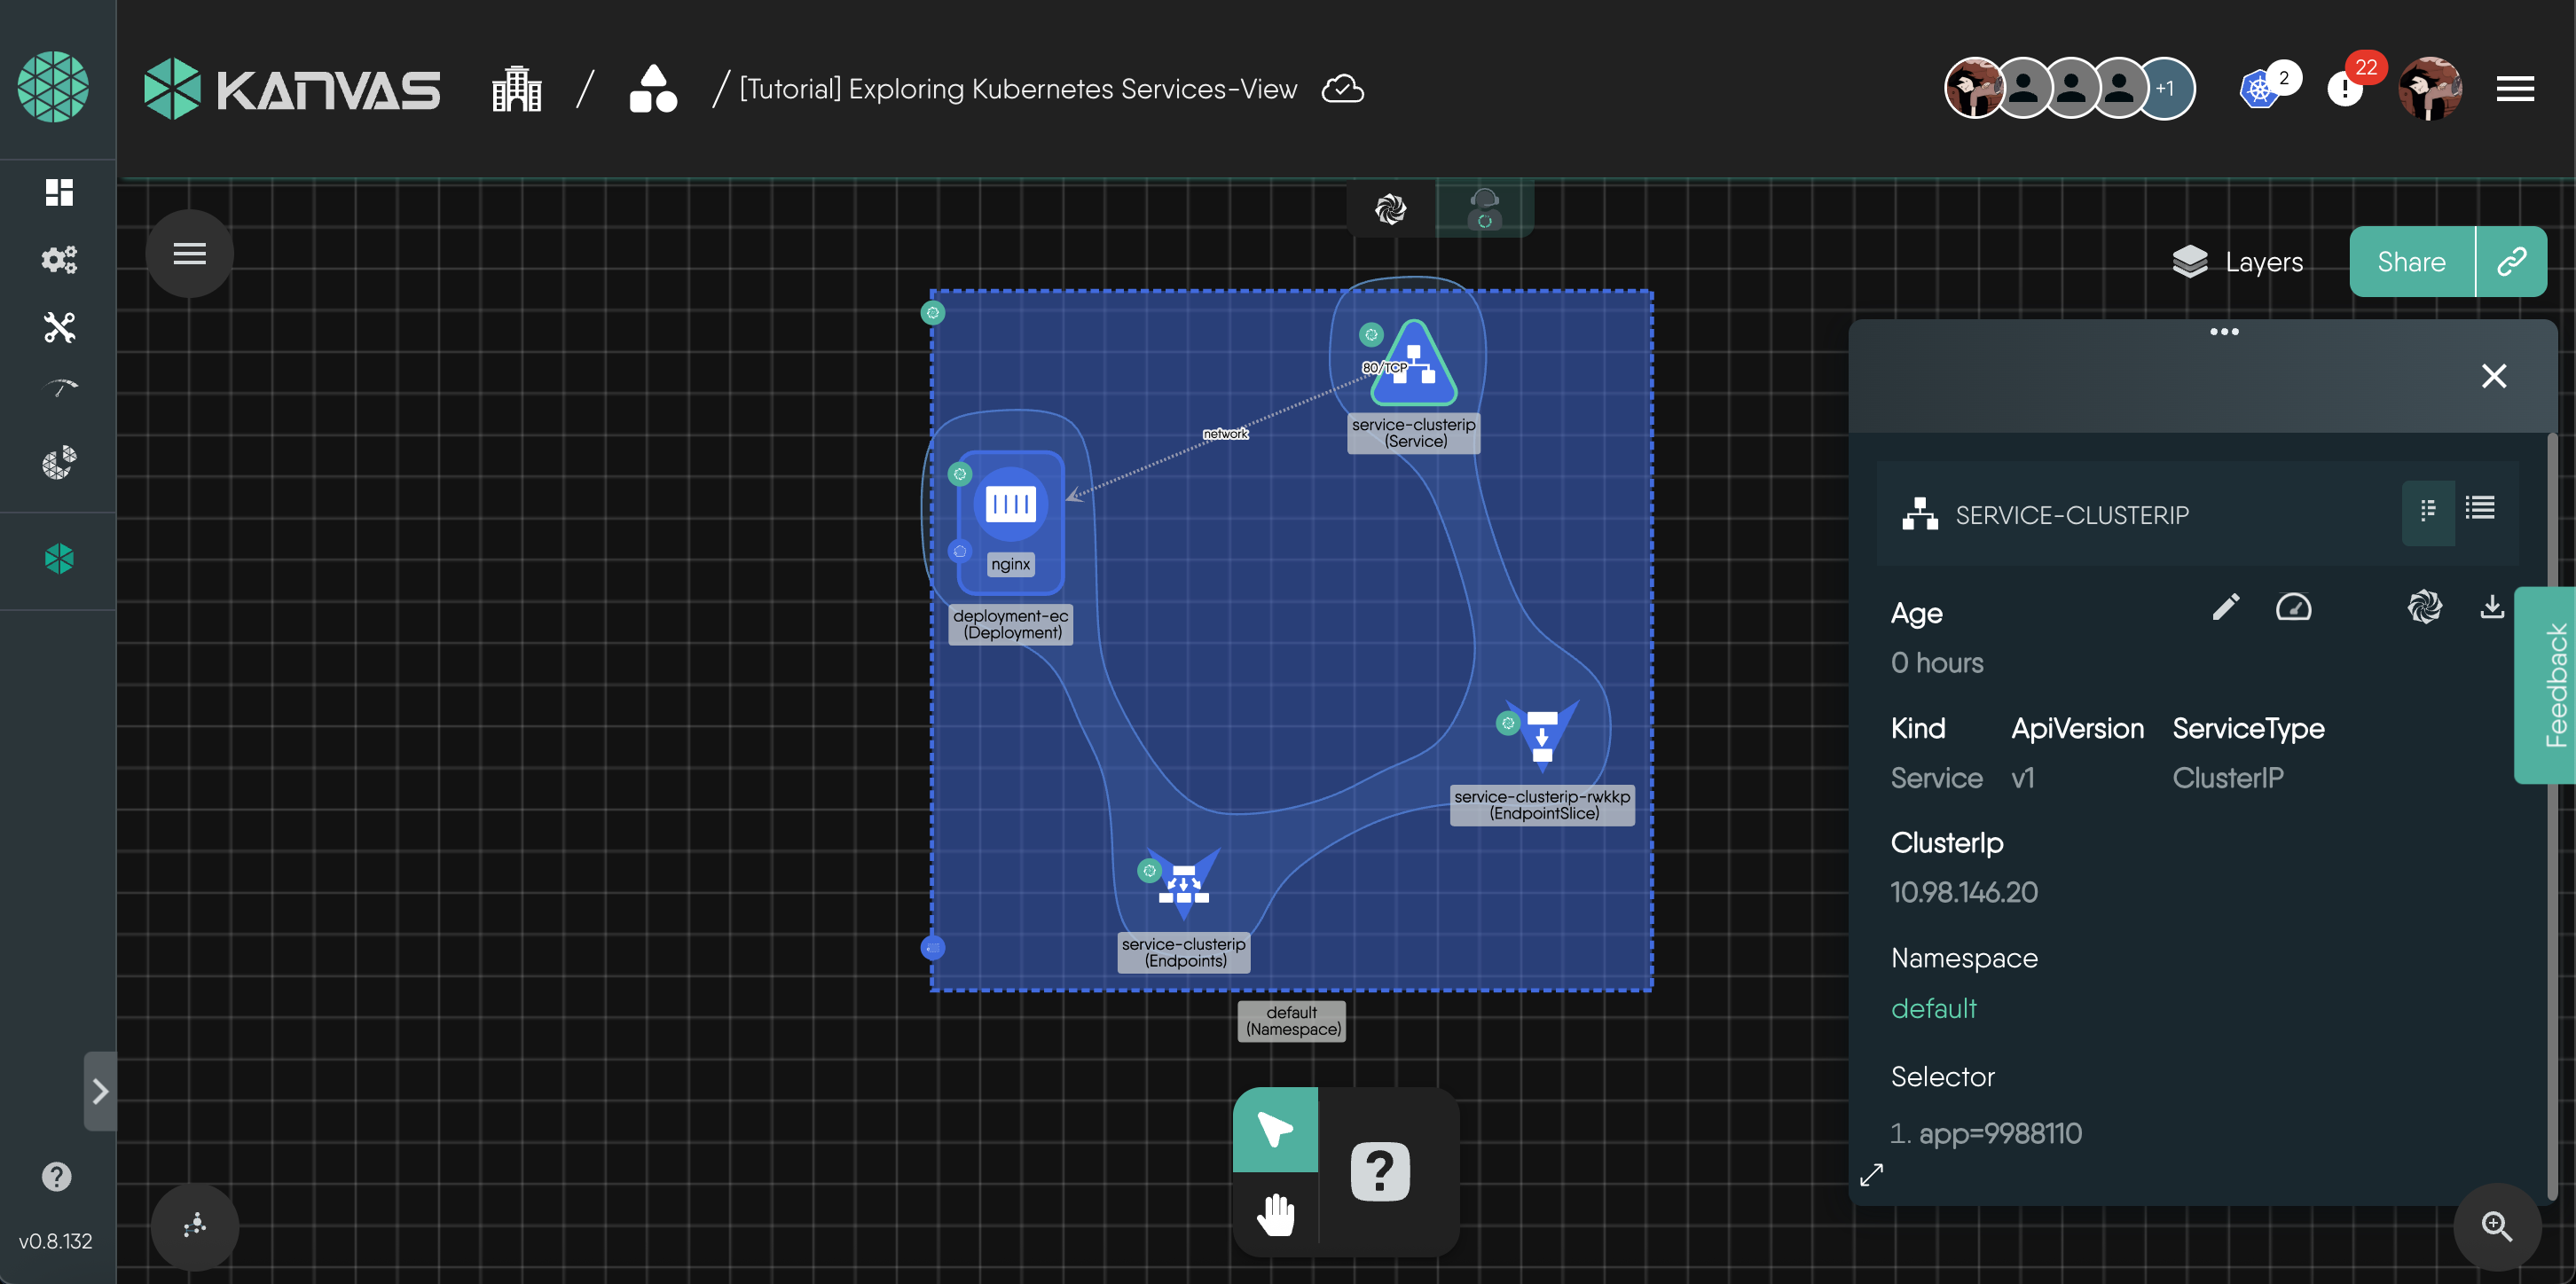Open the Performance gauge icon in sidebar

[x=59, y=390]
